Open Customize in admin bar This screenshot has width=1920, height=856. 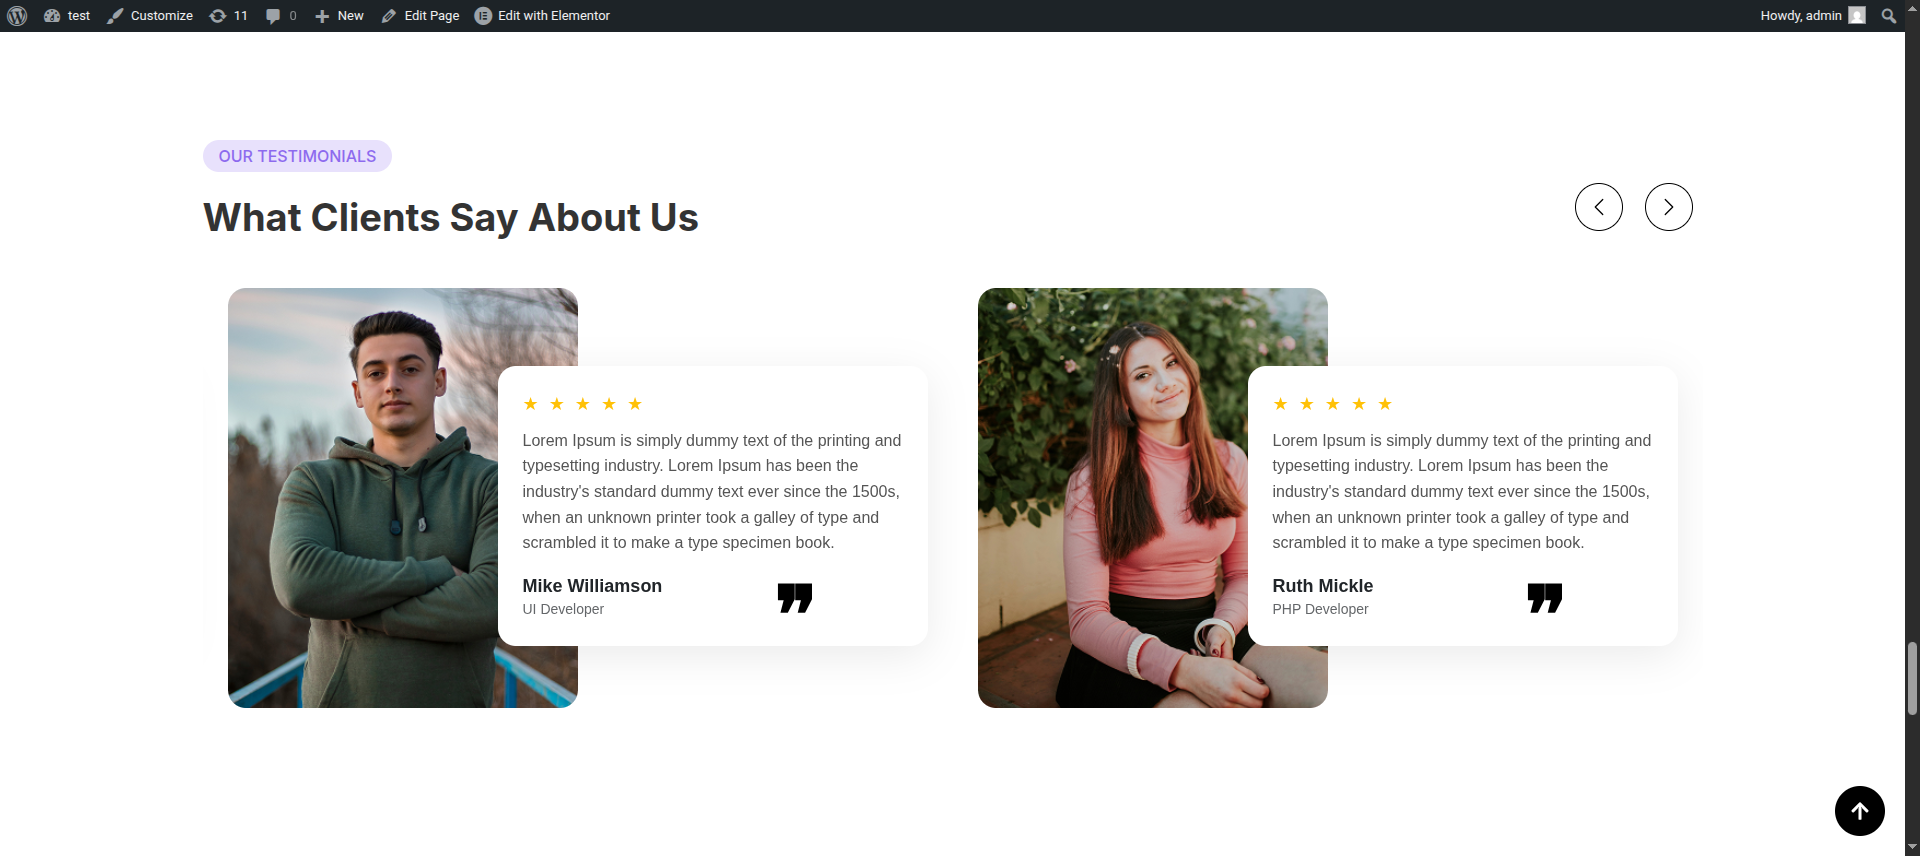pyautogui.click(x=150, y=16)
